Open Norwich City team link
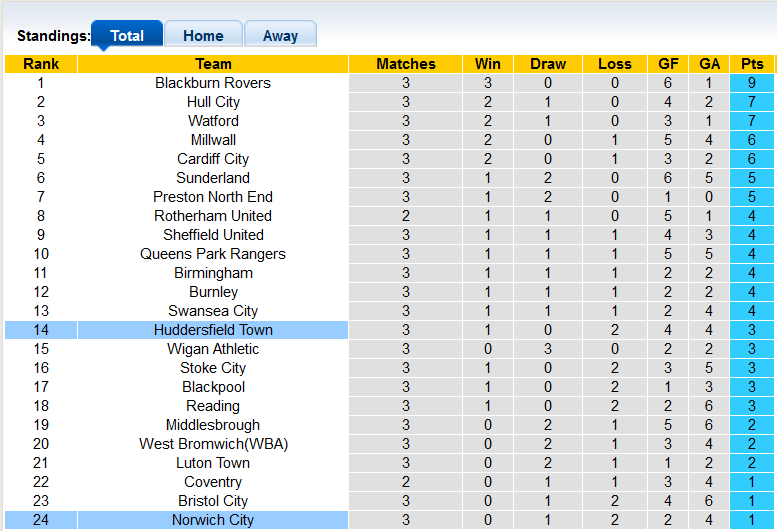777x531 pixels. click(x=213, y=520)
